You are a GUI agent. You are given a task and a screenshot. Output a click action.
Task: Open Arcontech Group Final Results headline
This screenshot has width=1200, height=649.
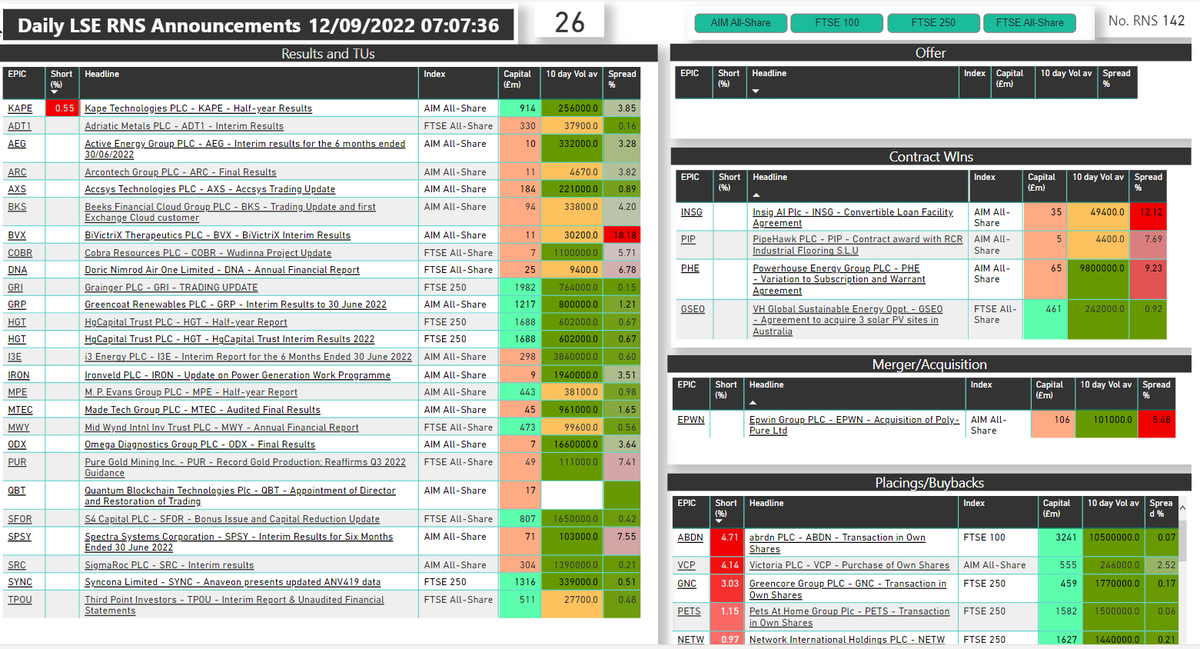(x=180, y=172)
